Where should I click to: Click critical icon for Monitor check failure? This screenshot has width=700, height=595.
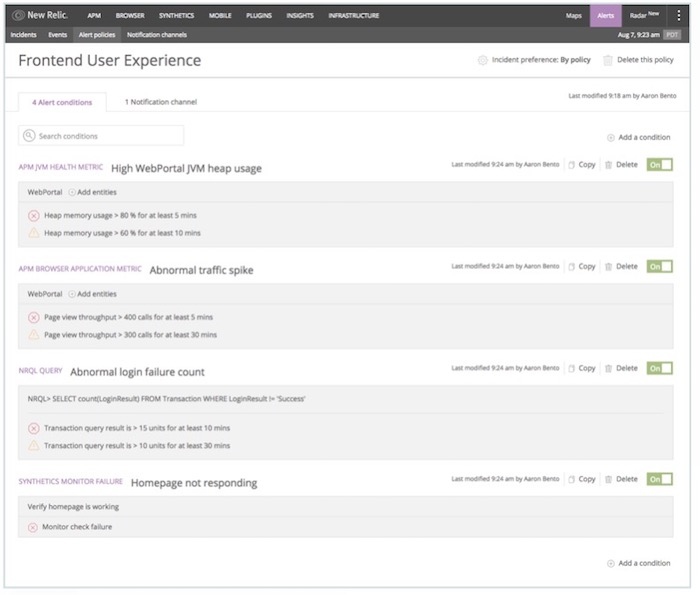pos(33,527)
